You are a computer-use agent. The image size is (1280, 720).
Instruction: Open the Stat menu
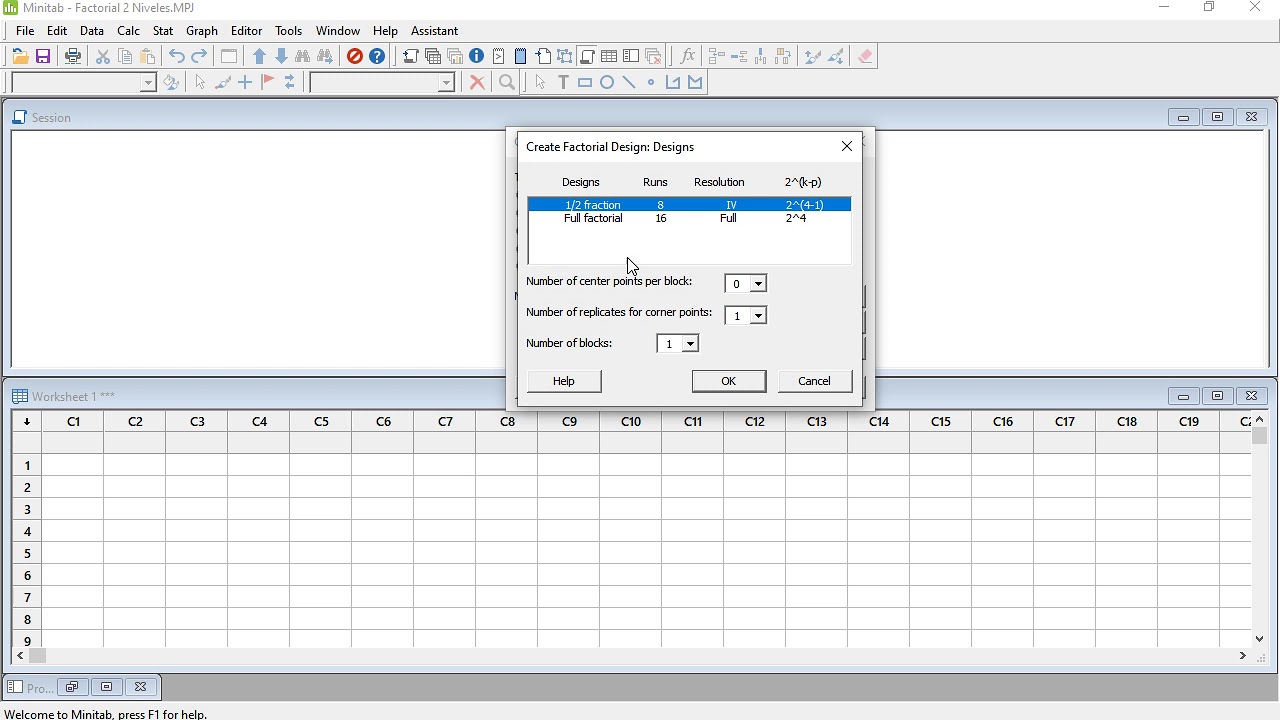click(163, 31)
